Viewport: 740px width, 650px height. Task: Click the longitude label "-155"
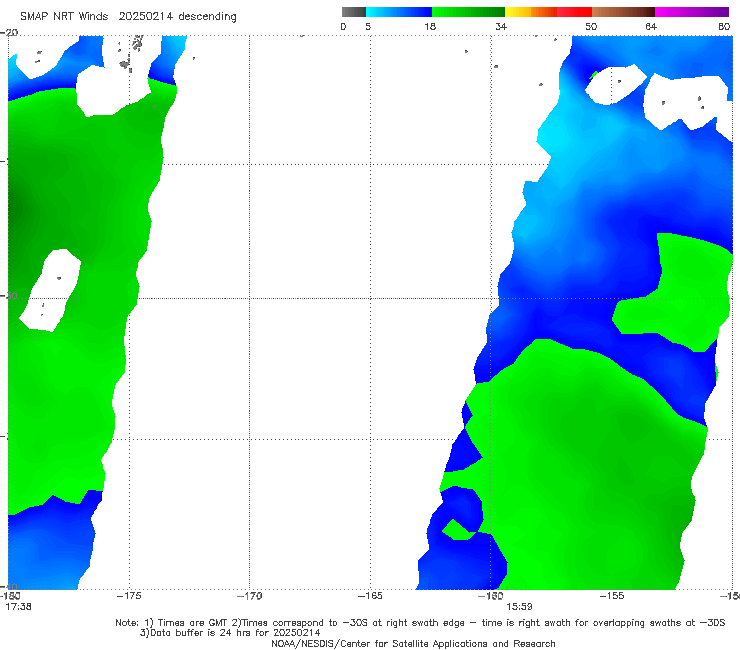point(612,596)
